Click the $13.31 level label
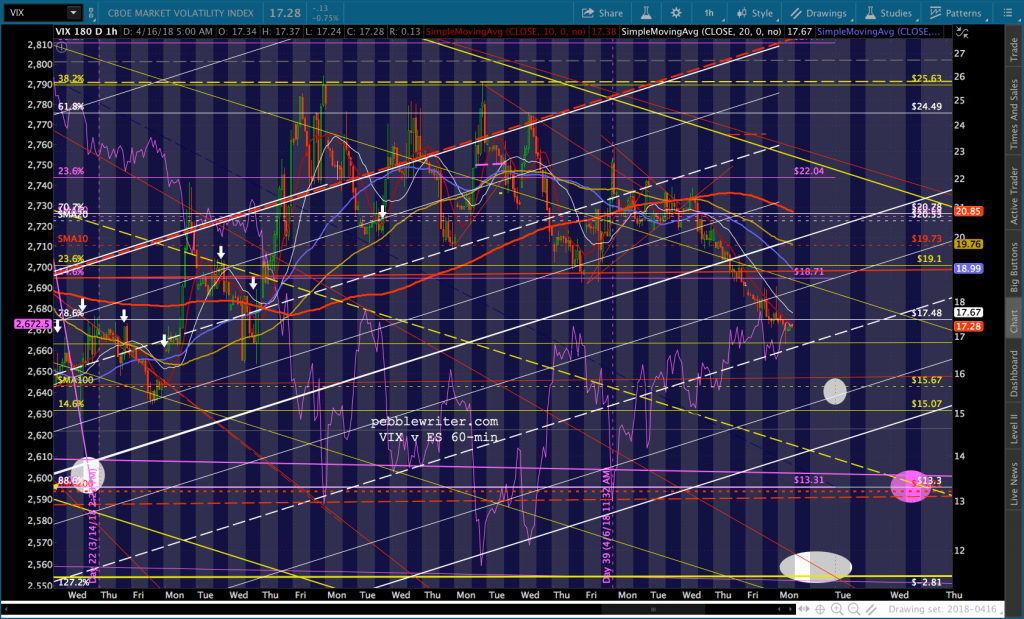The image size is (1024, 619). coord(809,480)
